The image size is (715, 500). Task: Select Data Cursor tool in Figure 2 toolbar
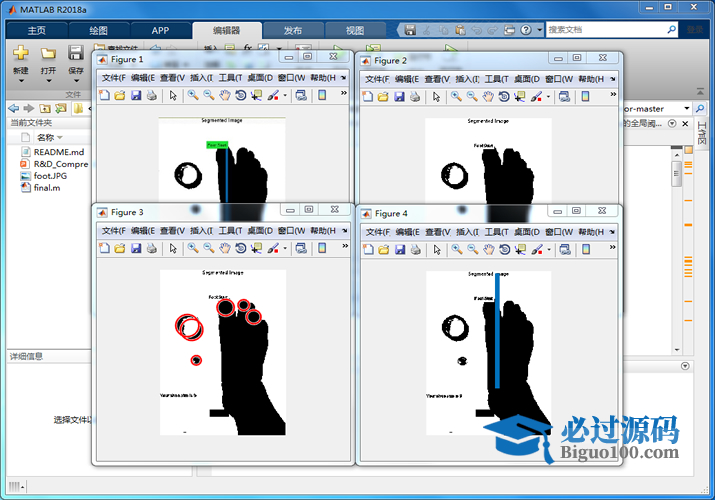520,97
